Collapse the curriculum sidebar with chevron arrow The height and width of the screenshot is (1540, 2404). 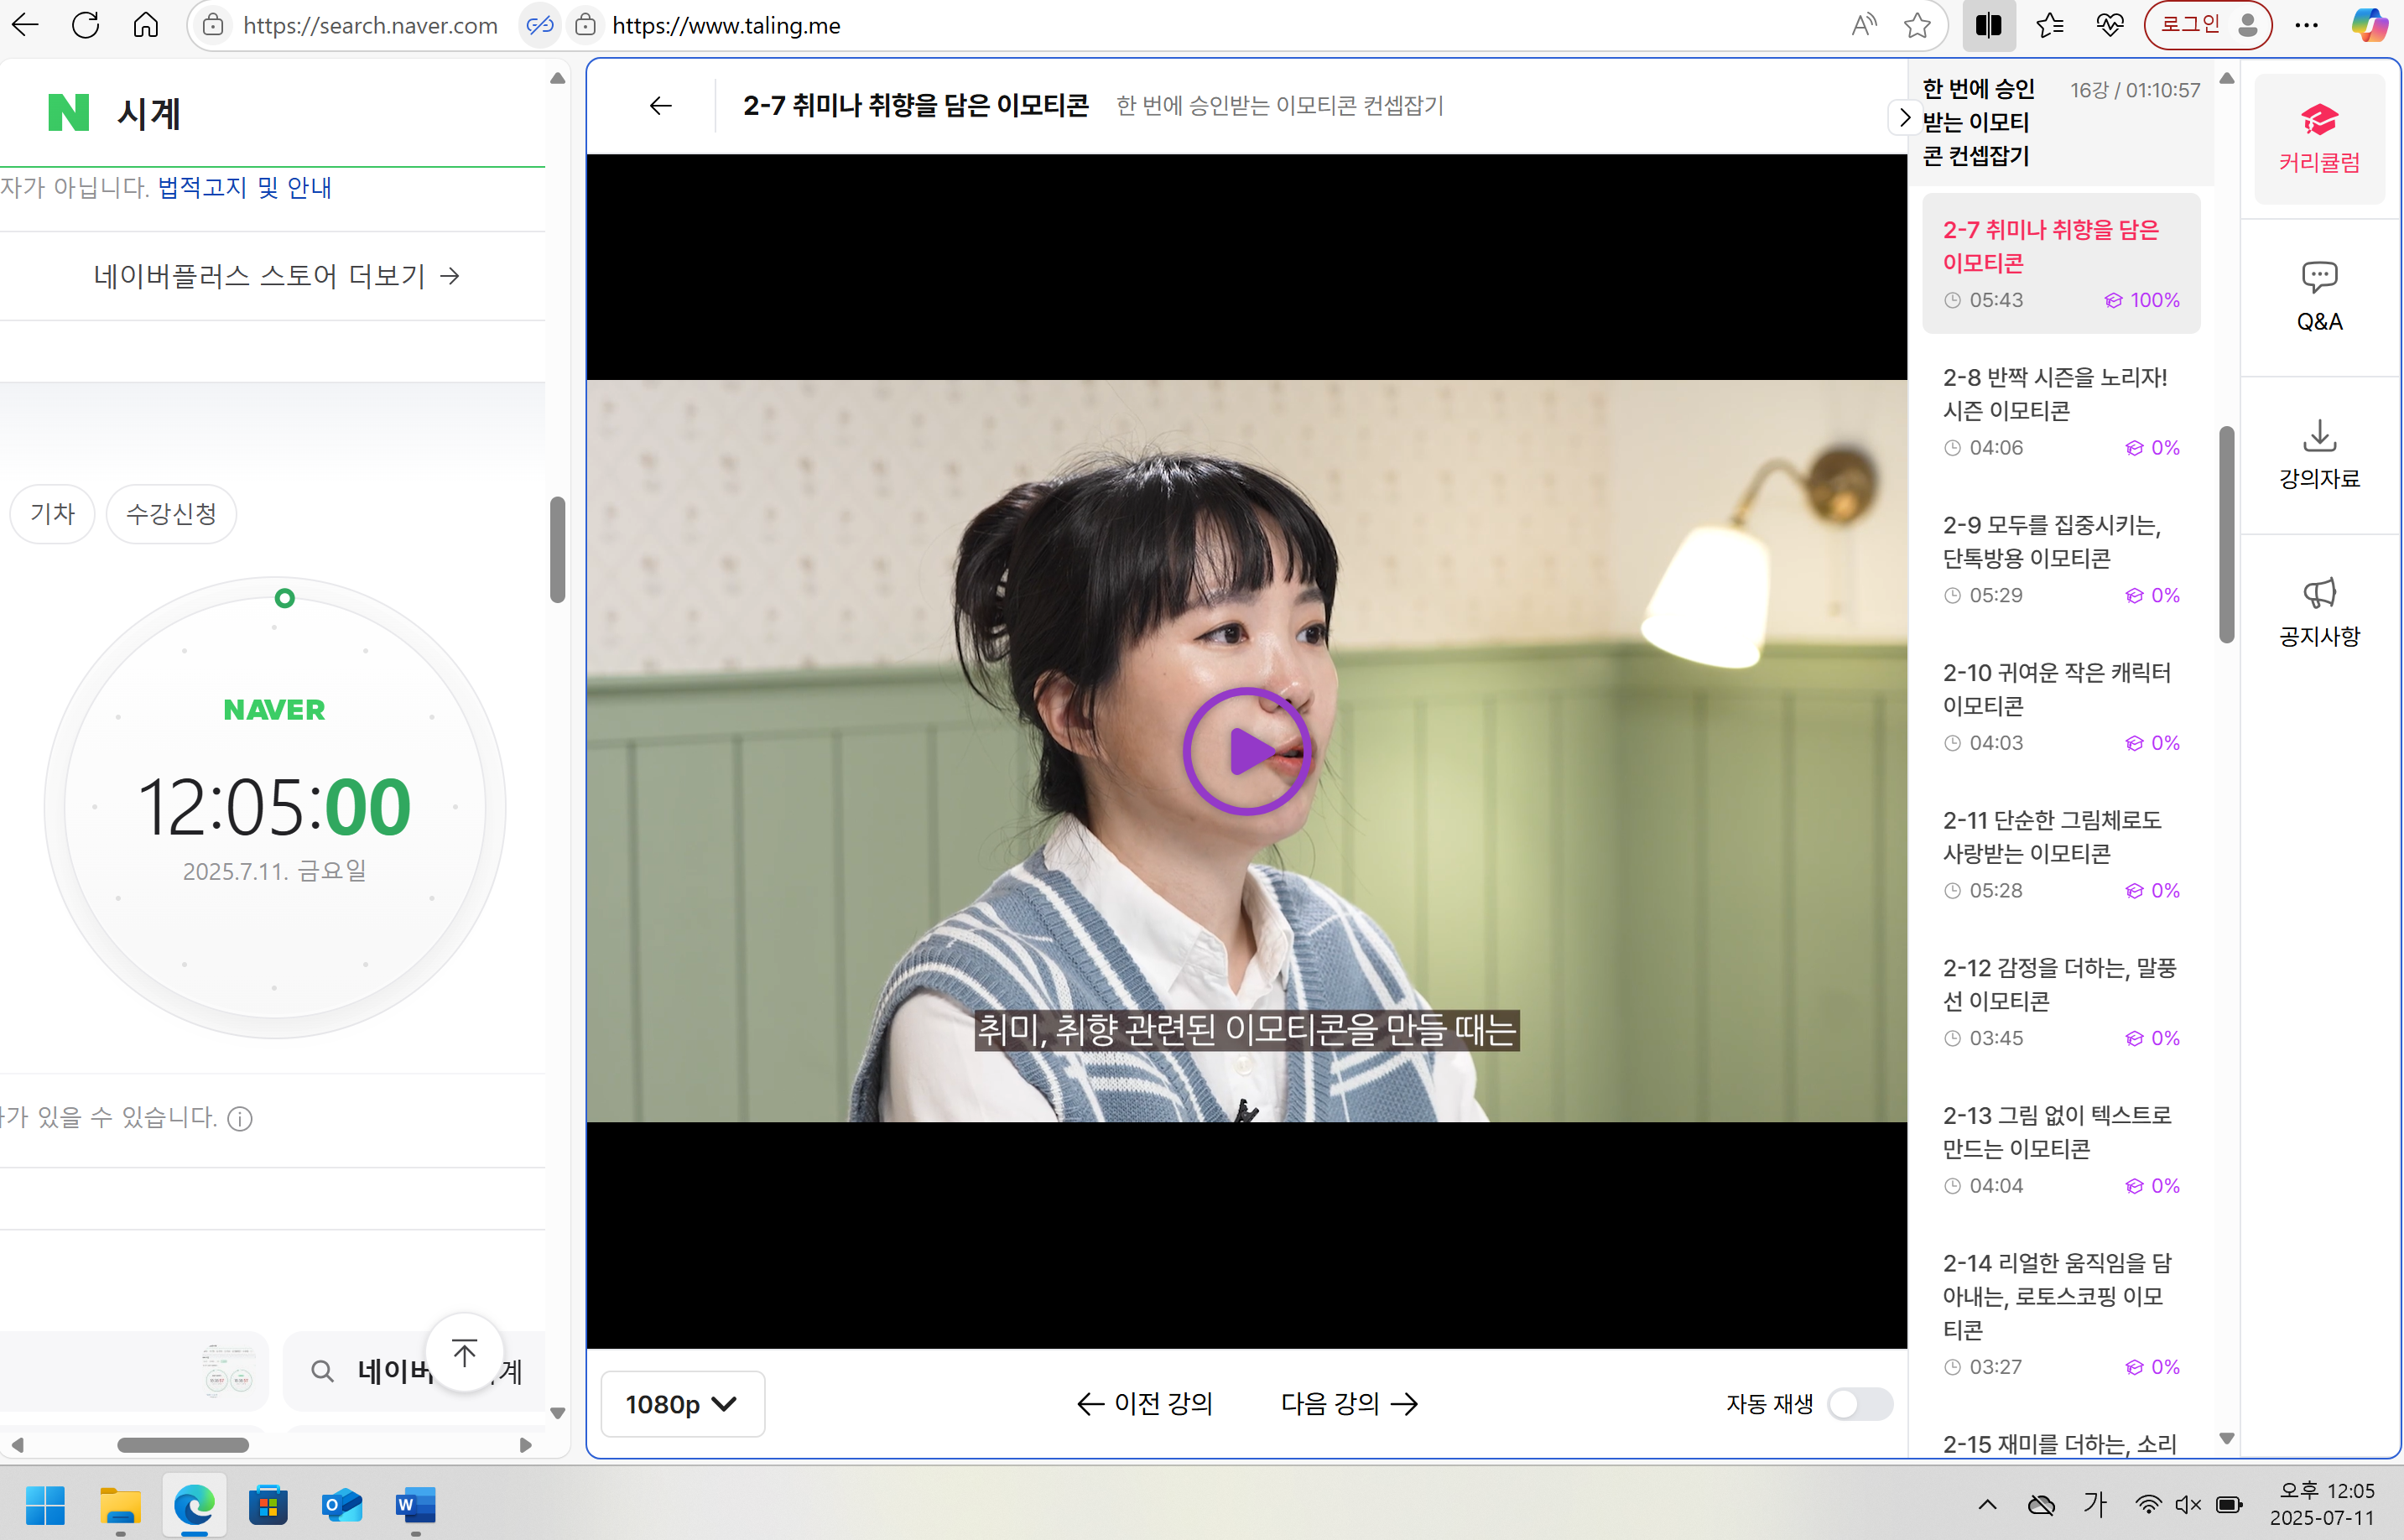[1903, 117]
